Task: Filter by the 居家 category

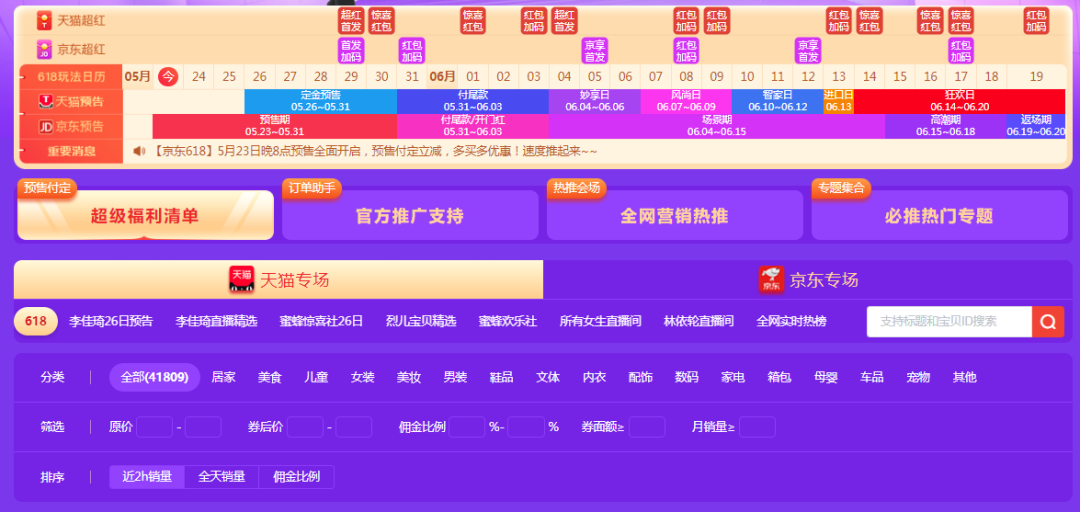Action: (x=224, y=378)
